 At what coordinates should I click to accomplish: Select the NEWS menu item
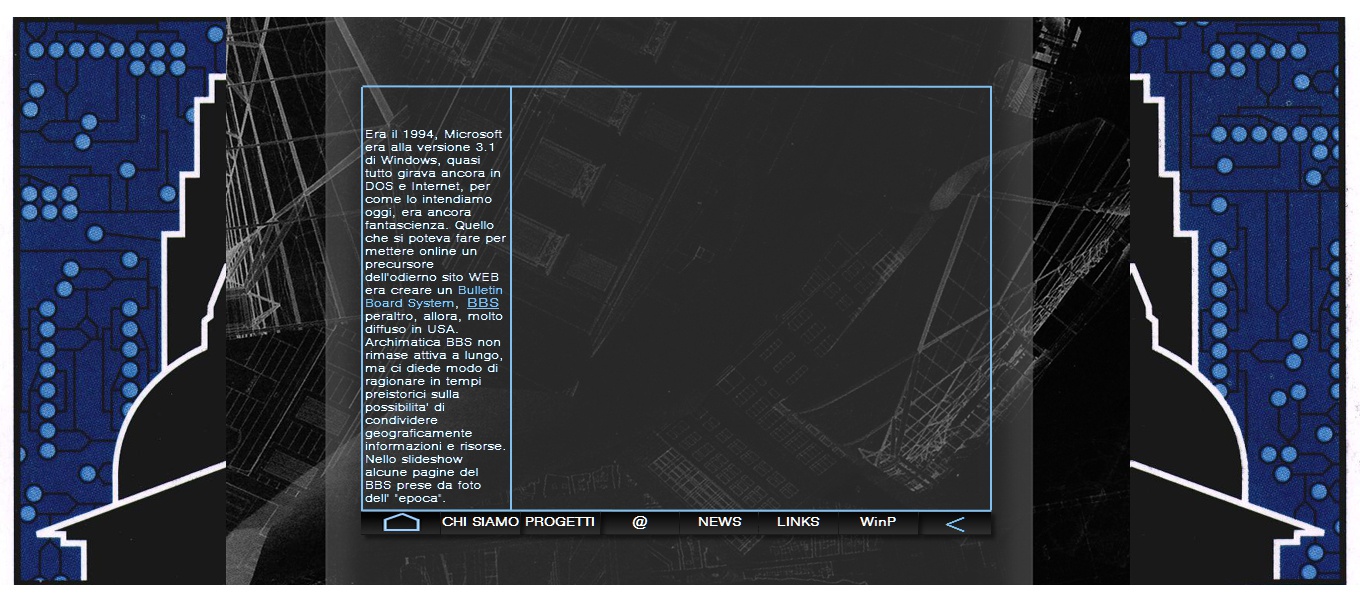720,522
